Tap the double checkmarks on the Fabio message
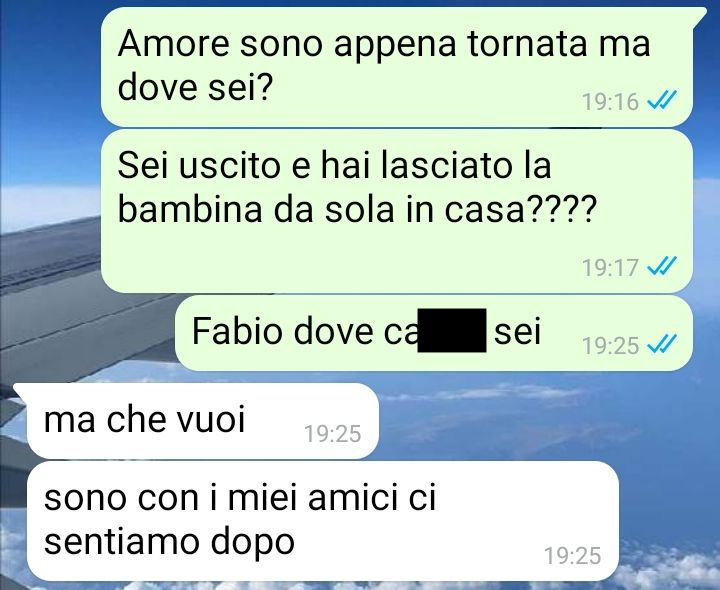This screenshot has height=590, width=720. click(662, 344)
